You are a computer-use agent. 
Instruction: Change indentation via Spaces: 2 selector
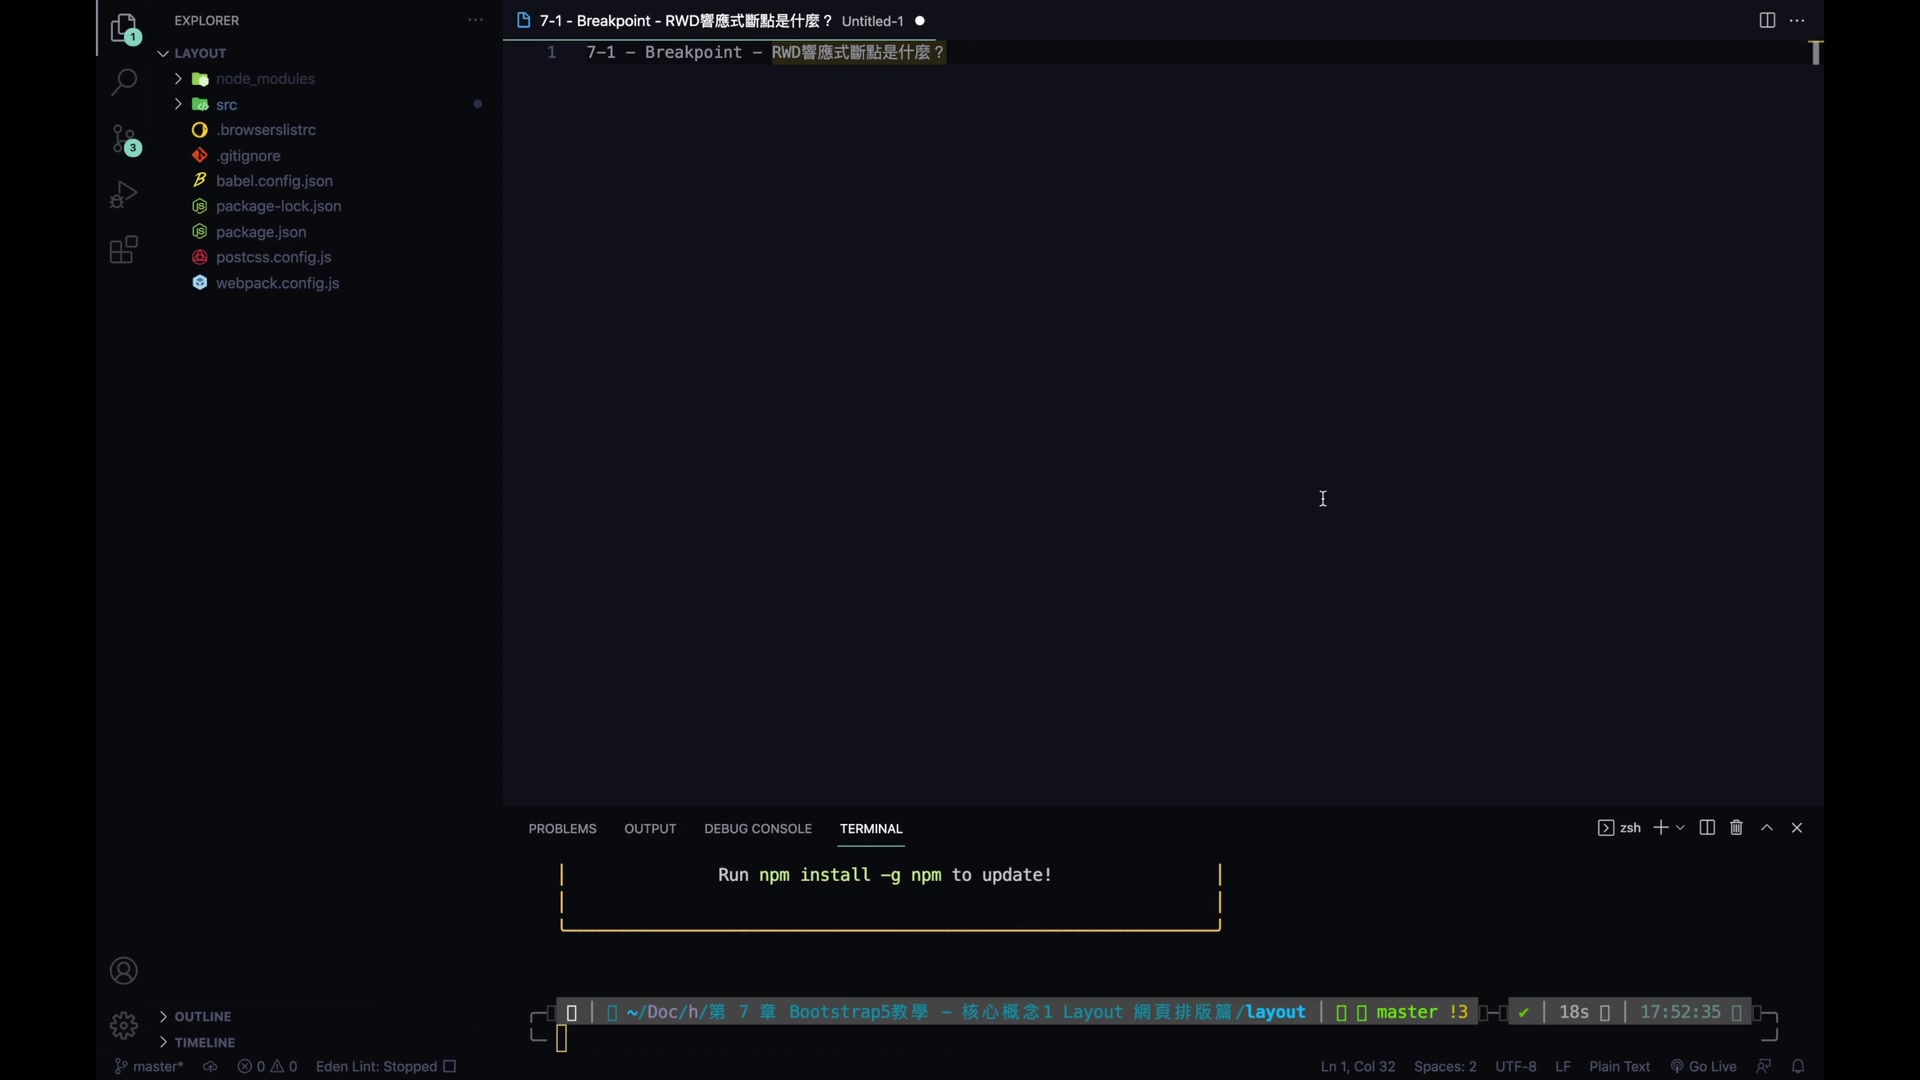point(1445,1066)
